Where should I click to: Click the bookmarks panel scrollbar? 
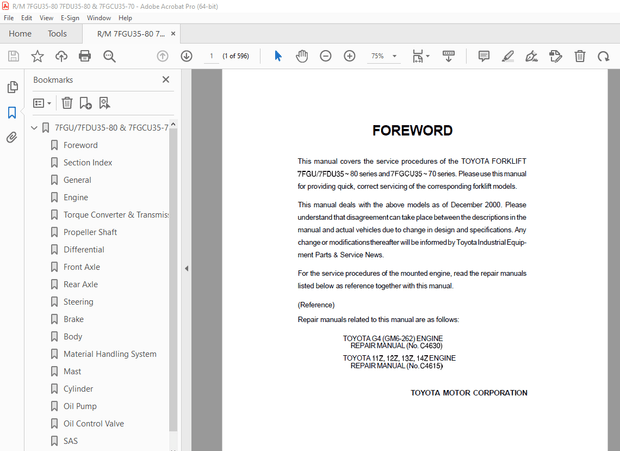[x=173, y=279]
